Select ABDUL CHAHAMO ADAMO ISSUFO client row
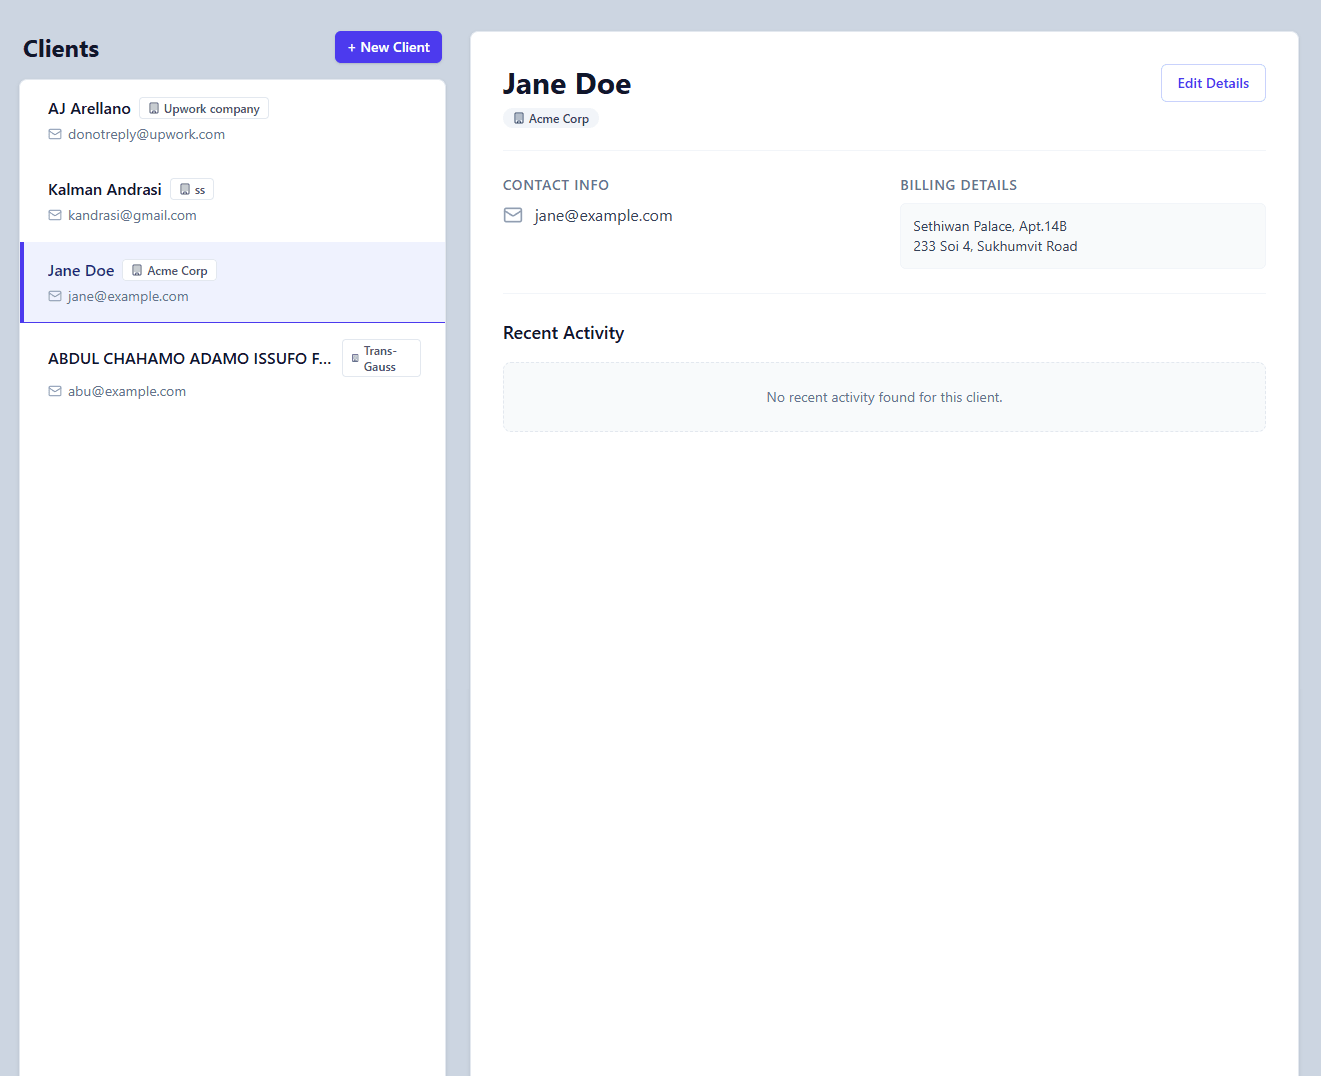 pos(232,372)
